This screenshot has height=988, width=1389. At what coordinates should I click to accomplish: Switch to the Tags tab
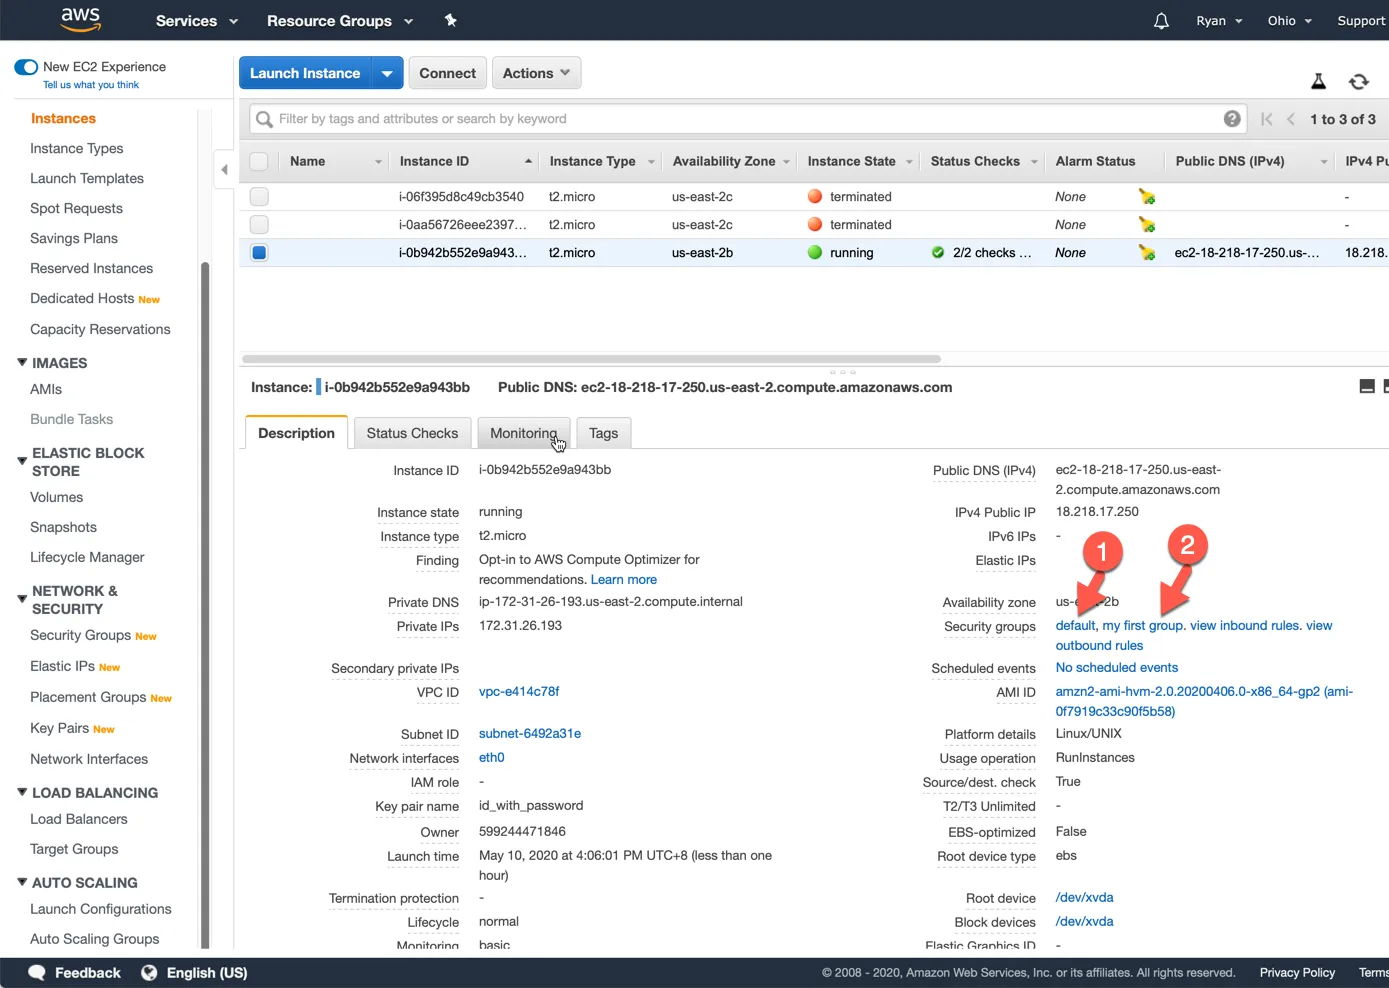(x=603, y=433)
